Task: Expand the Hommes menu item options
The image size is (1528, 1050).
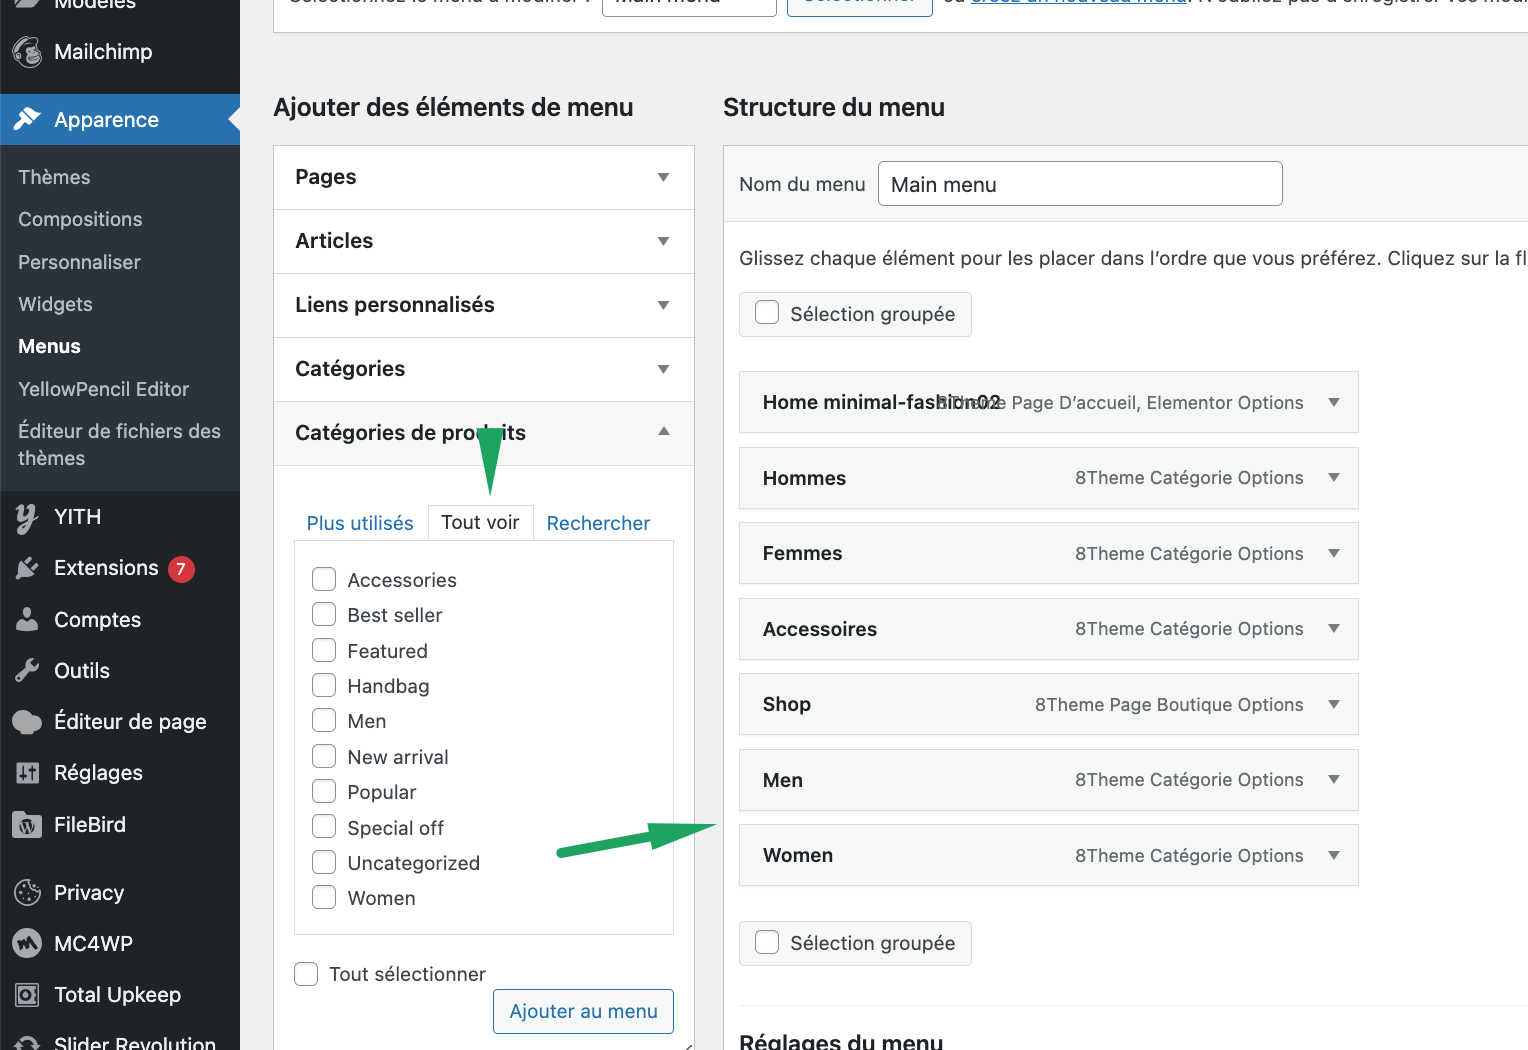Action: pyautogui.click(x=1334, y=477)
